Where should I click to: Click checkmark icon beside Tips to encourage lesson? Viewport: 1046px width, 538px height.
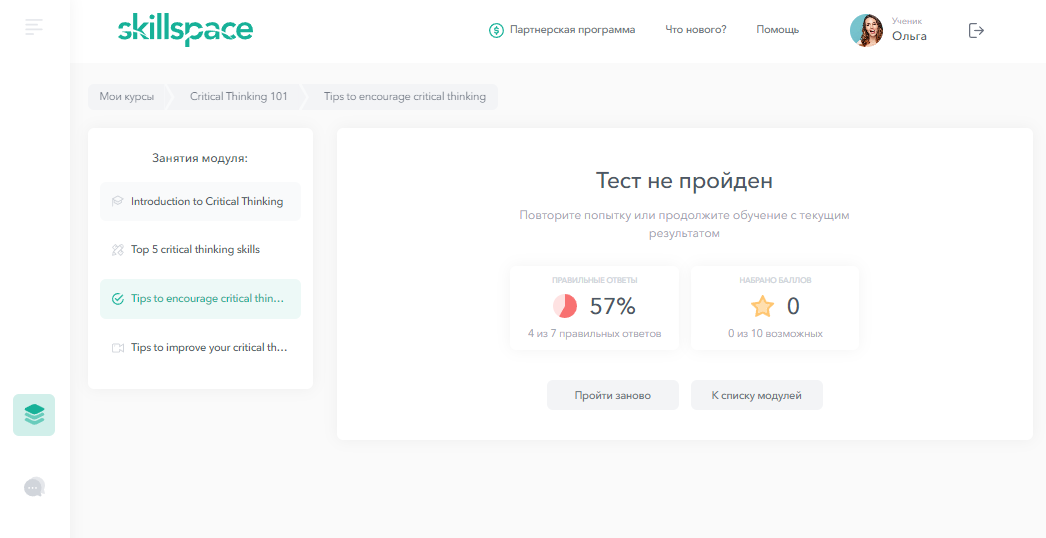117,299
